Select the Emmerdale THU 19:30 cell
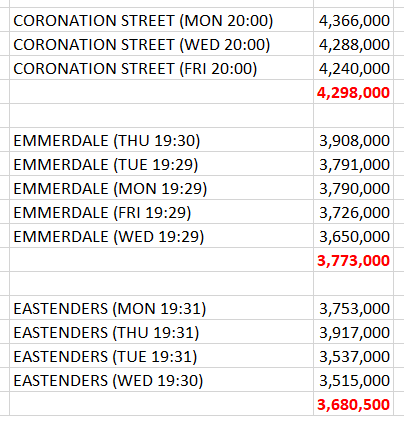This screenshot has height=424, width=404. click(x=161, y=140)
